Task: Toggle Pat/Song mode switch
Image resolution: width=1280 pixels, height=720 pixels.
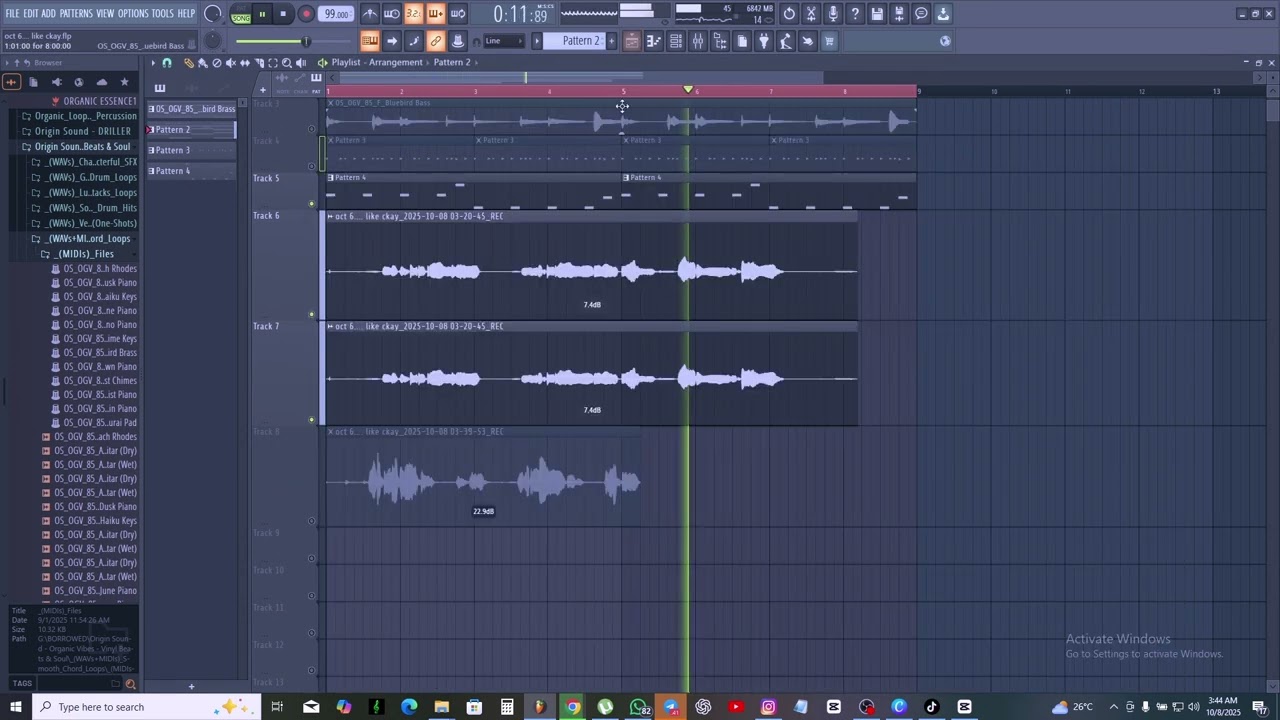Action: (x=241, y=14)
